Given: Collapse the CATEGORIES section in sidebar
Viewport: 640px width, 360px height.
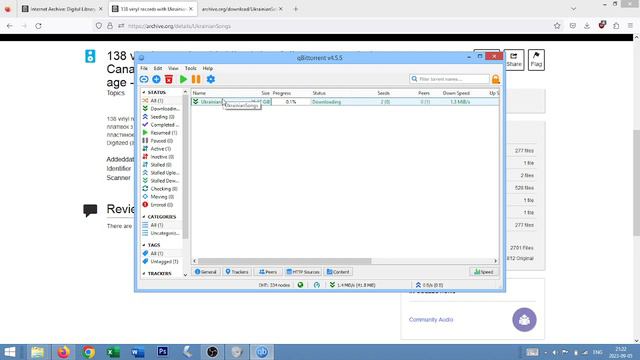Looking at the screenshot, I should [144, 217].
